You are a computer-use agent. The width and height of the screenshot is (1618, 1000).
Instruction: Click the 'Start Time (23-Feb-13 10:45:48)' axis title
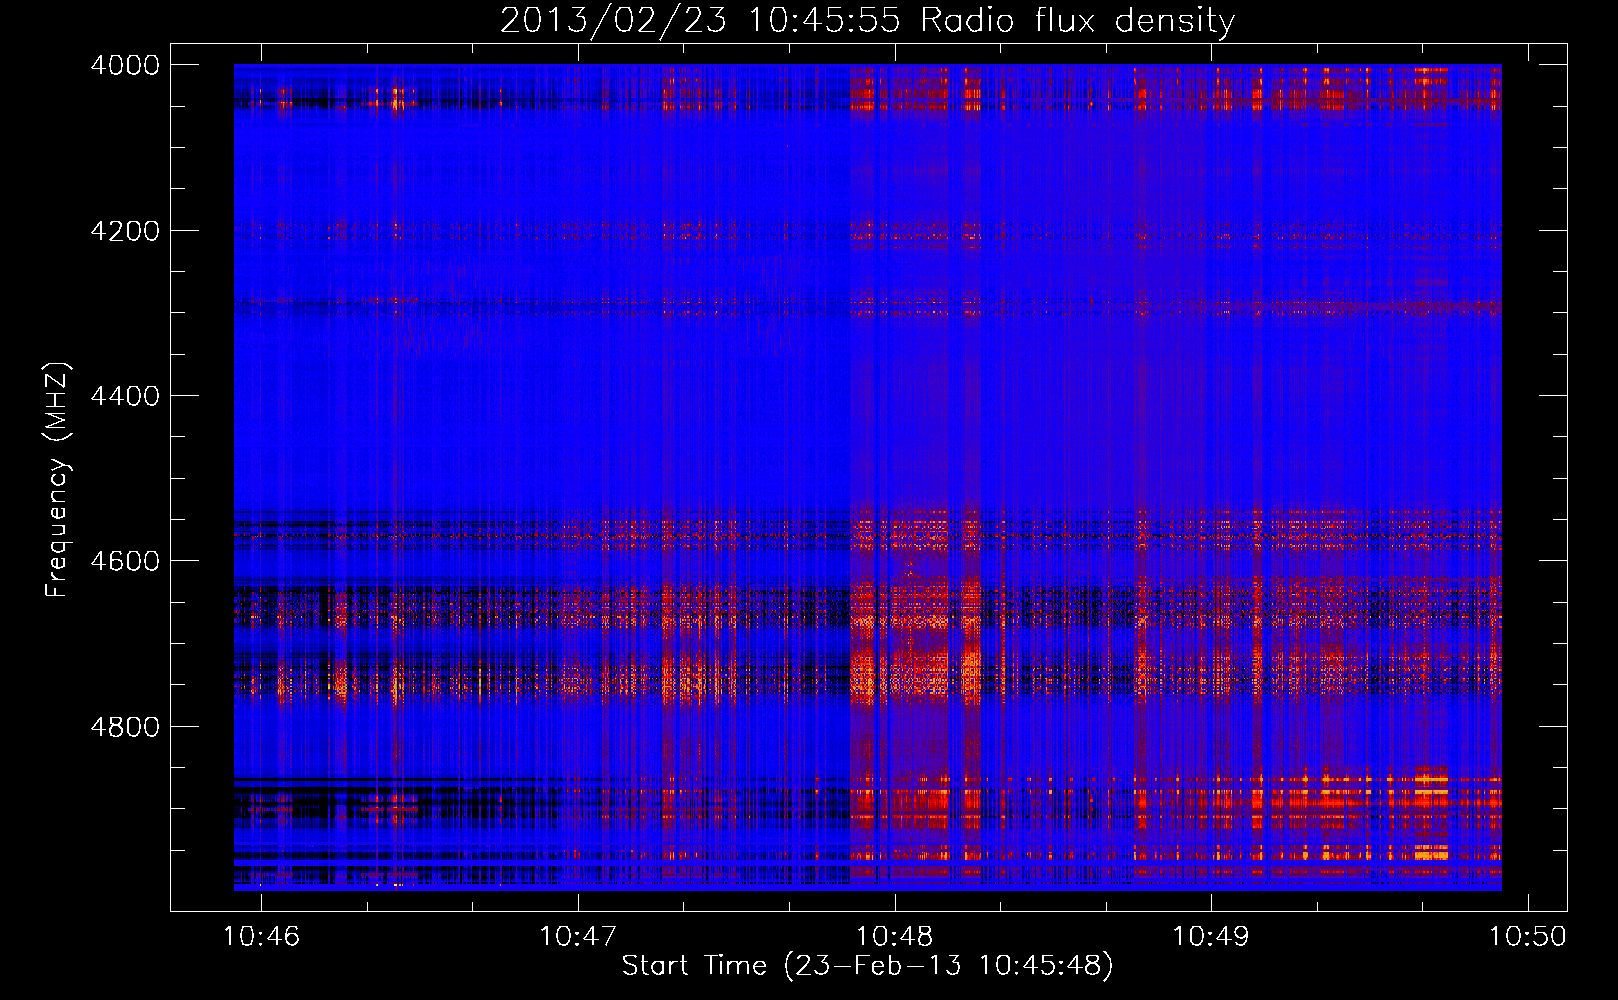click(x=868, y=966)
